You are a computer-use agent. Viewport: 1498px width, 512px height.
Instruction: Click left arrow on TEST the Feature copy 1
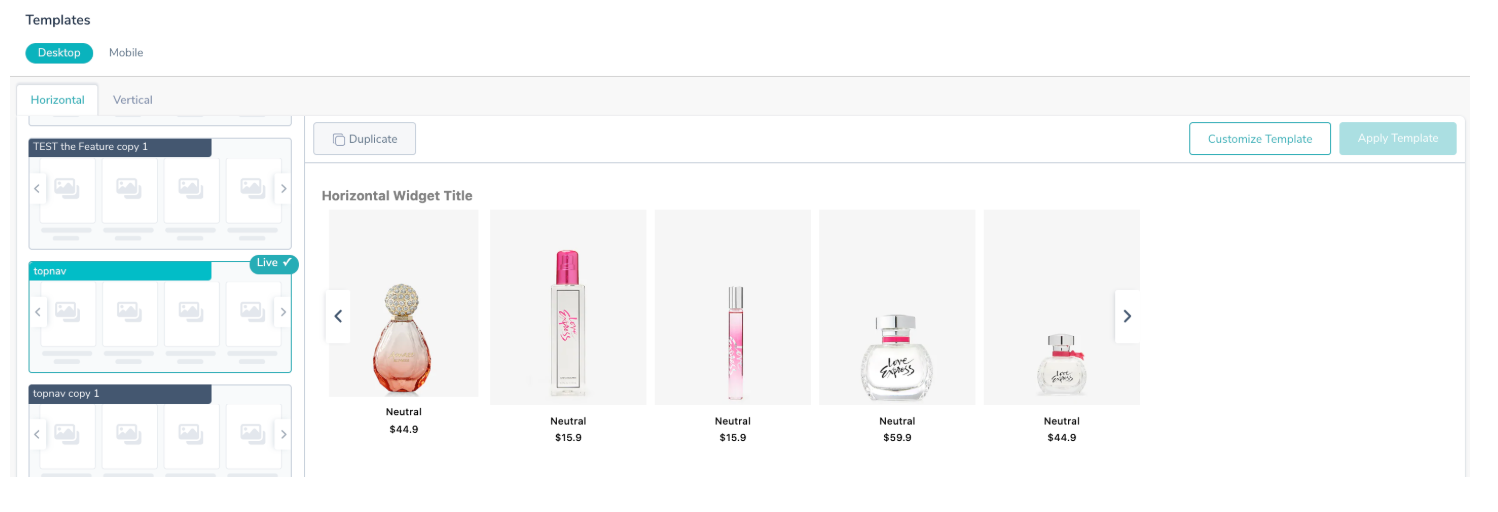point(37,188)
